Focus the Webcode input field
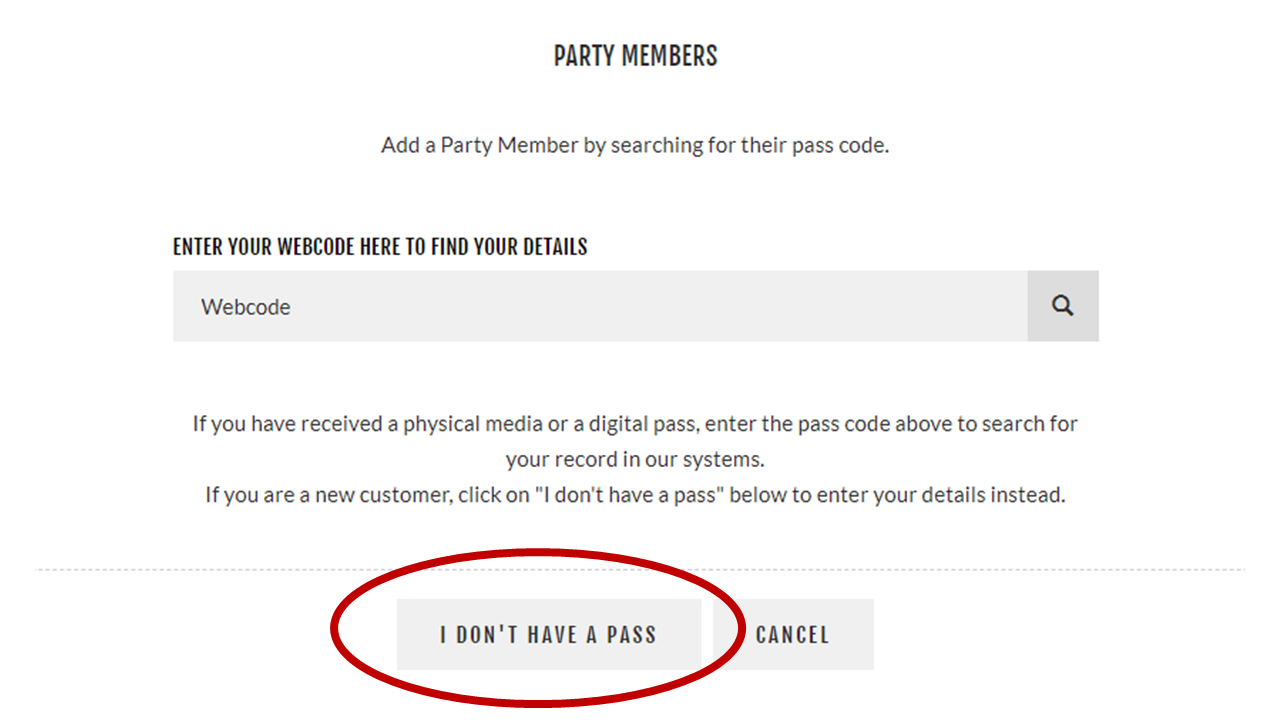Screen dimensions: 1280x720 [x=600, y=306]
